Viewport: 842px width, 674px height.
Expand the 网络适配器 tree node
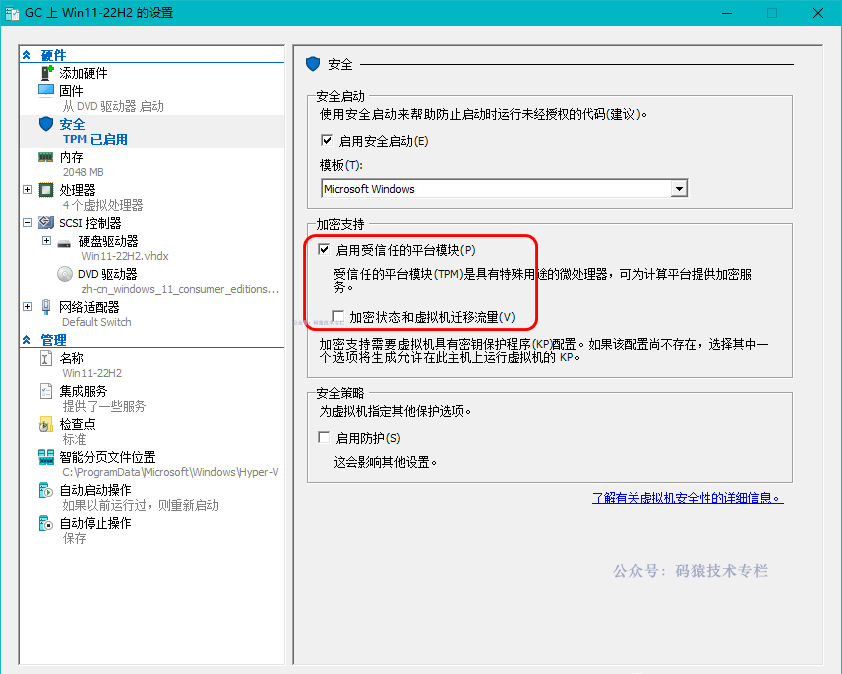pyautogui.click(x=27, y=307)
